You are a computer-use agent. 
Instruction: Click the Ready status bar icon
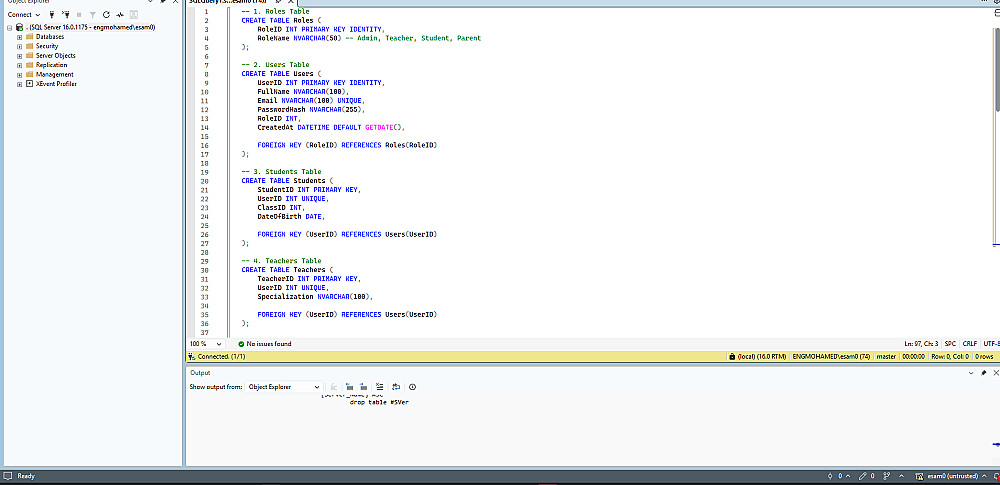[8, 476]
